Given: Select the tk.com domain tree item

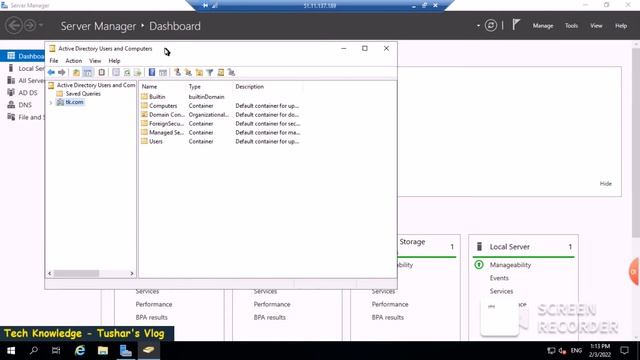Looking at the screenshot, I should [x=74, y=102].
